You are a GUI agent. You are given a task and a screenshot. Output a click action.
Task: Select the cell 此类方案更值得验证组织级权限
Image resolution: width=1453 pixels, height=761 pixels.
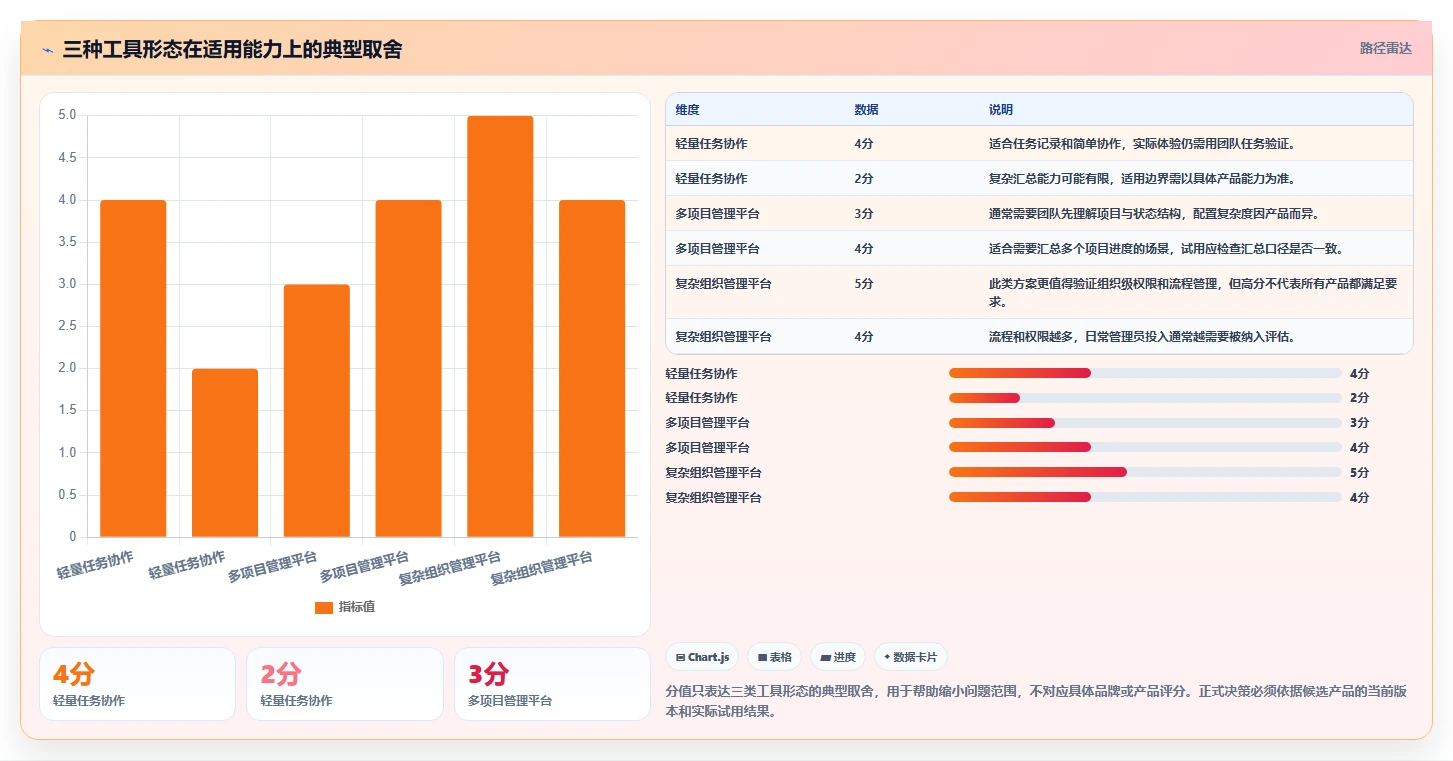(1194, 292)
